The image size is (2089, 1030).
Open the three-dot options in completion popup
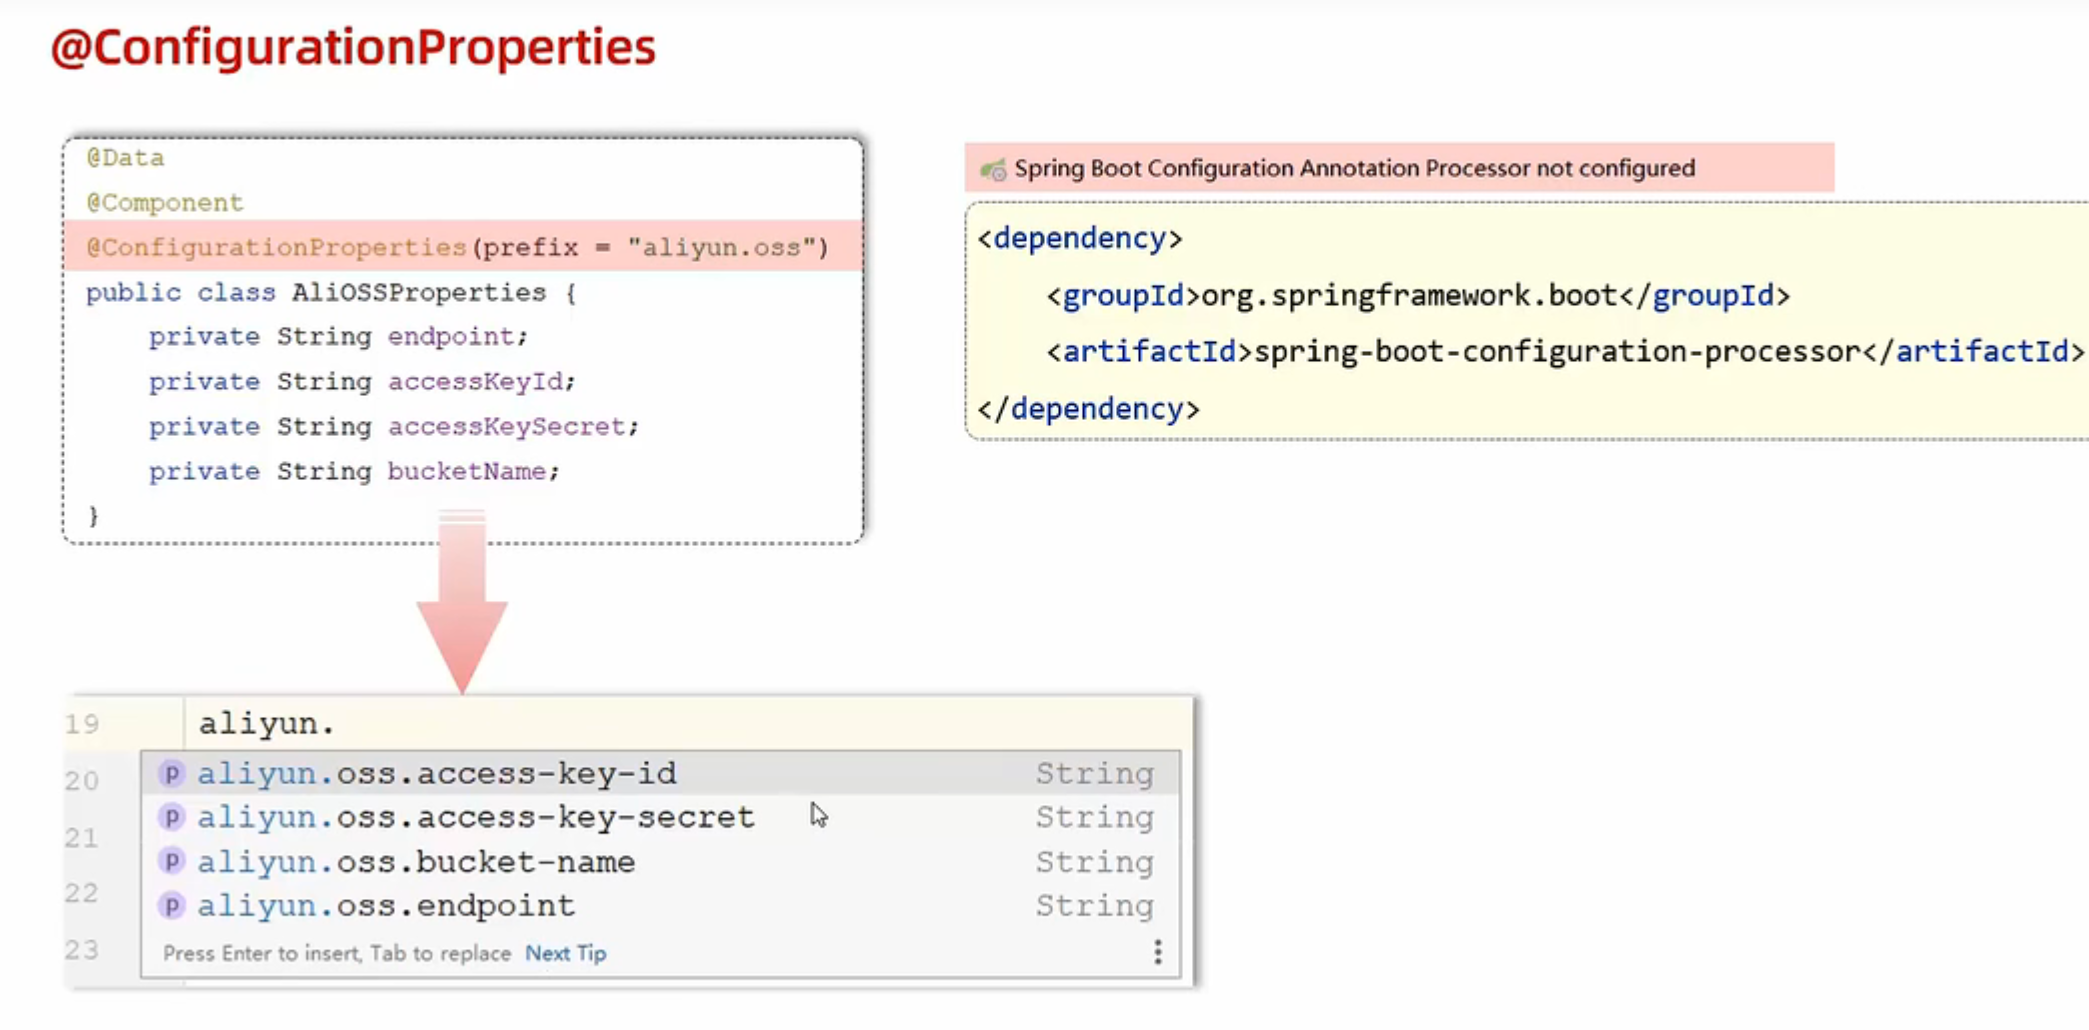pos(1157,952)
